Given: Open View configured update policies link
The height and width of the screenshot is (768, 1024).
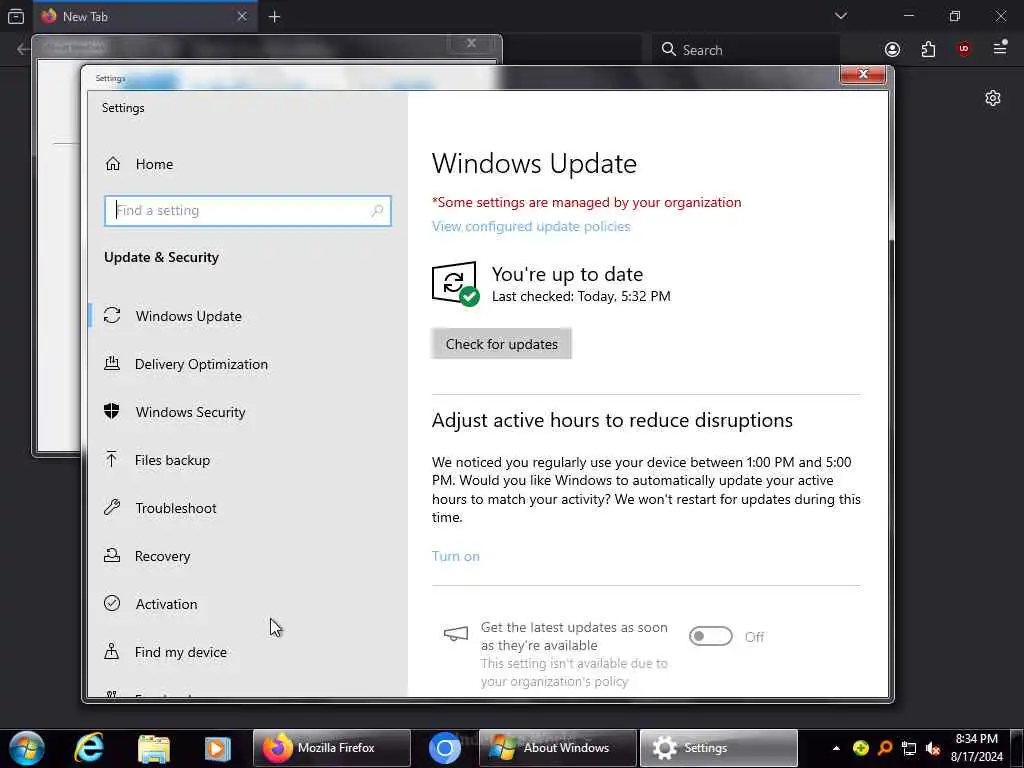Looking at the screenshot, I should [531, 226].
